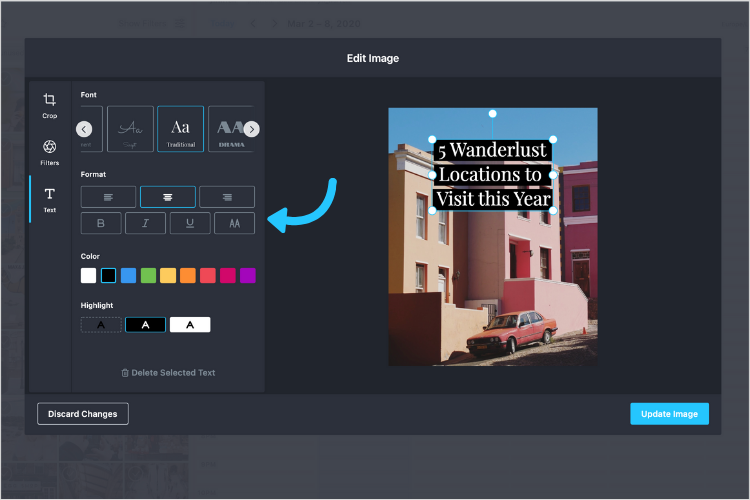This screenshot has height=500, width=750.
Task: Open the Filters tool
Action: pyautogui.click(x=49, y=153)
